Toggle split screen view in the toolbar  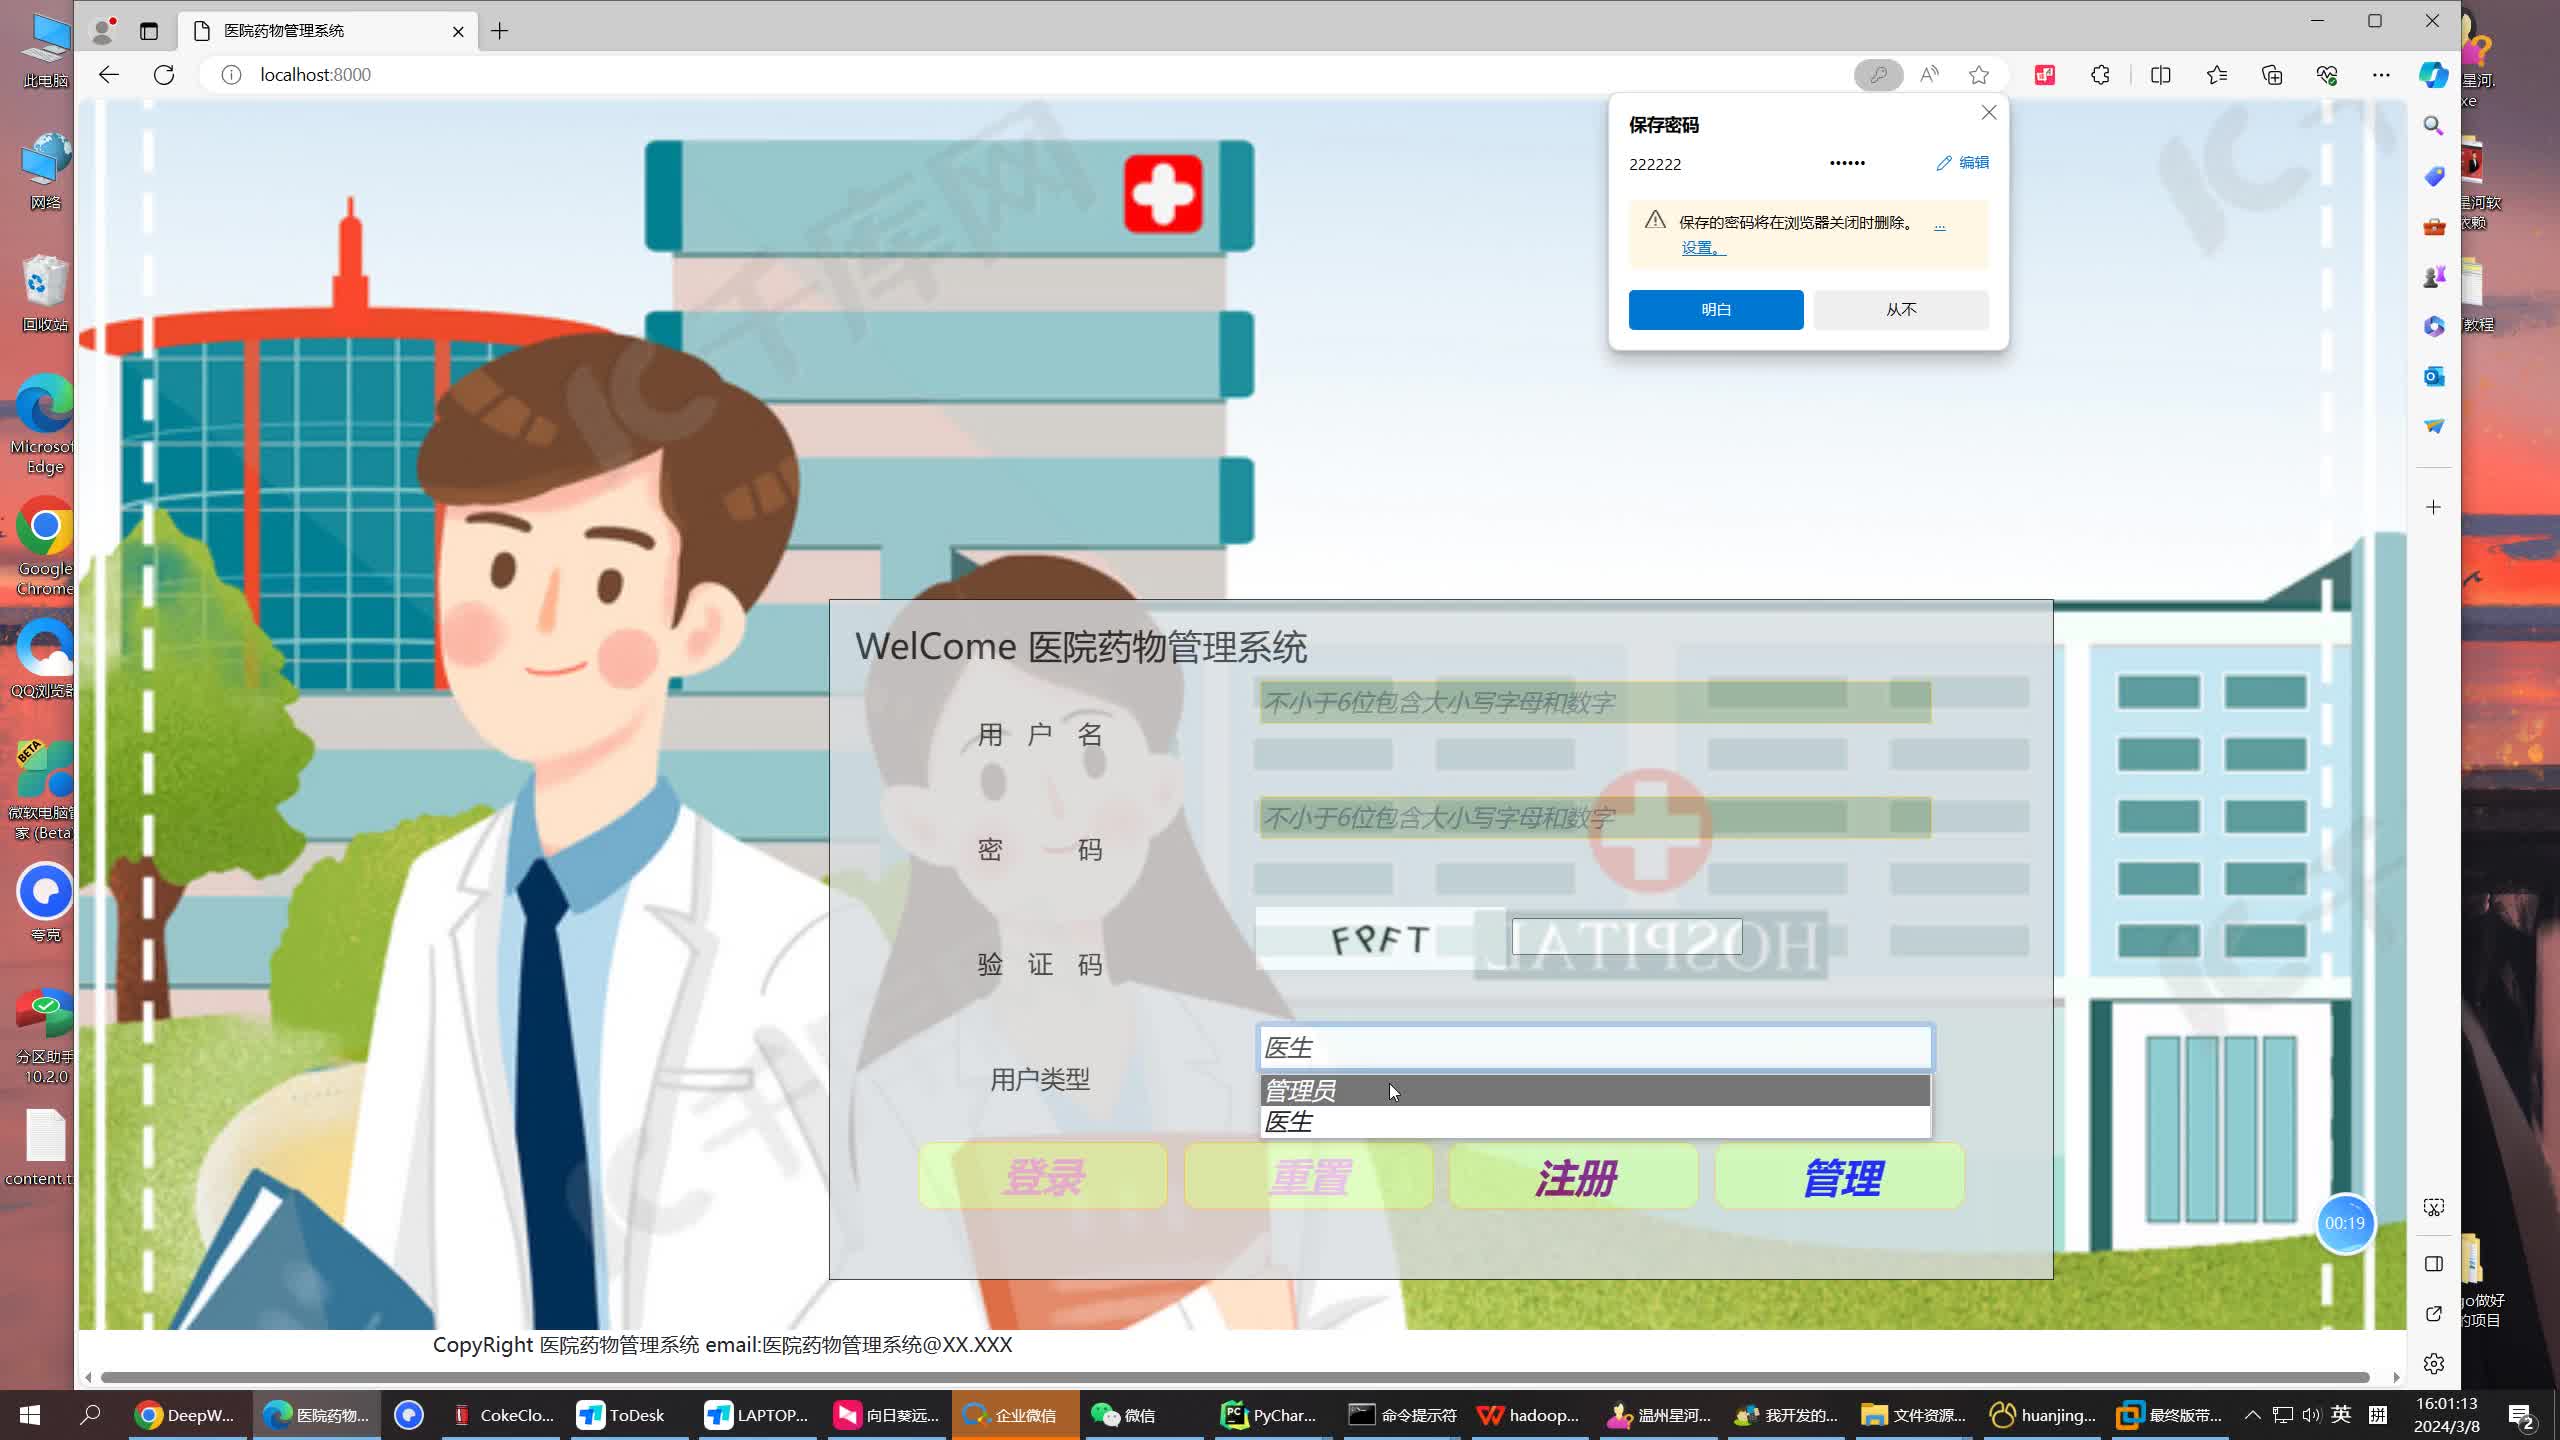[x=2160, y=75]
